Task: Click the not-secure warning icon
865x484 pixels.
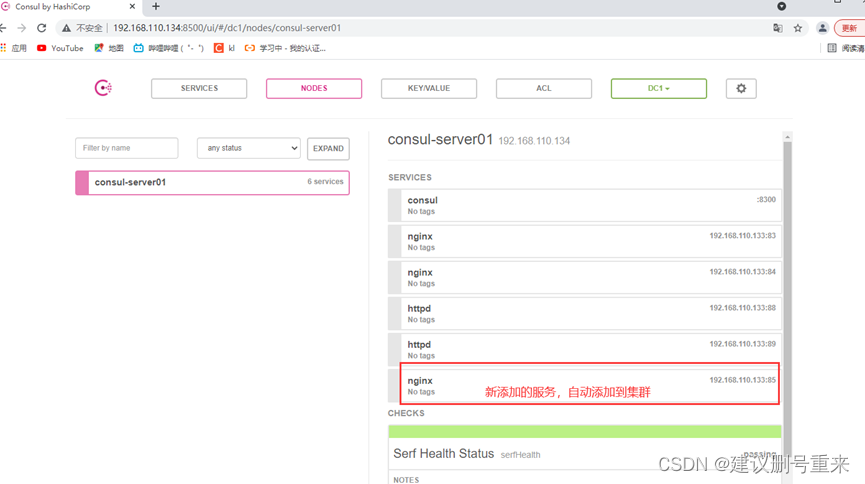Action: click(66, 28)
